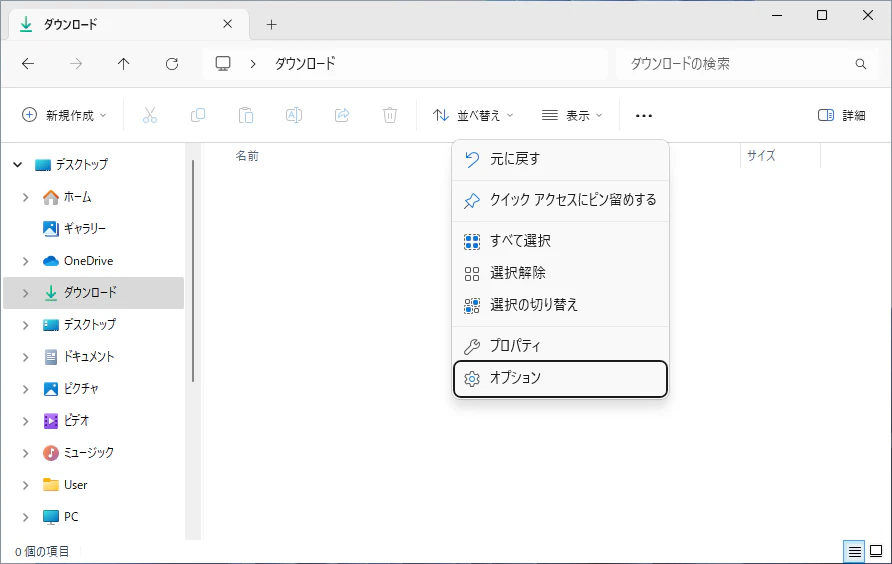Open the See more three-dots button
This screenshot has height=564, width=892.
643,116
